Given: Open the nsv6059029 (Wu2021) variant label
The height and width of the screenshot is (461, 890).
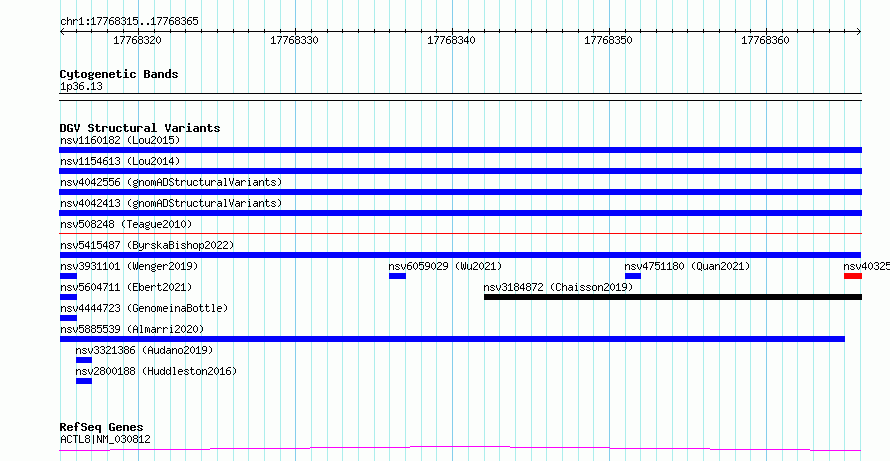Looking at the screenshot, I should [445, 266].
